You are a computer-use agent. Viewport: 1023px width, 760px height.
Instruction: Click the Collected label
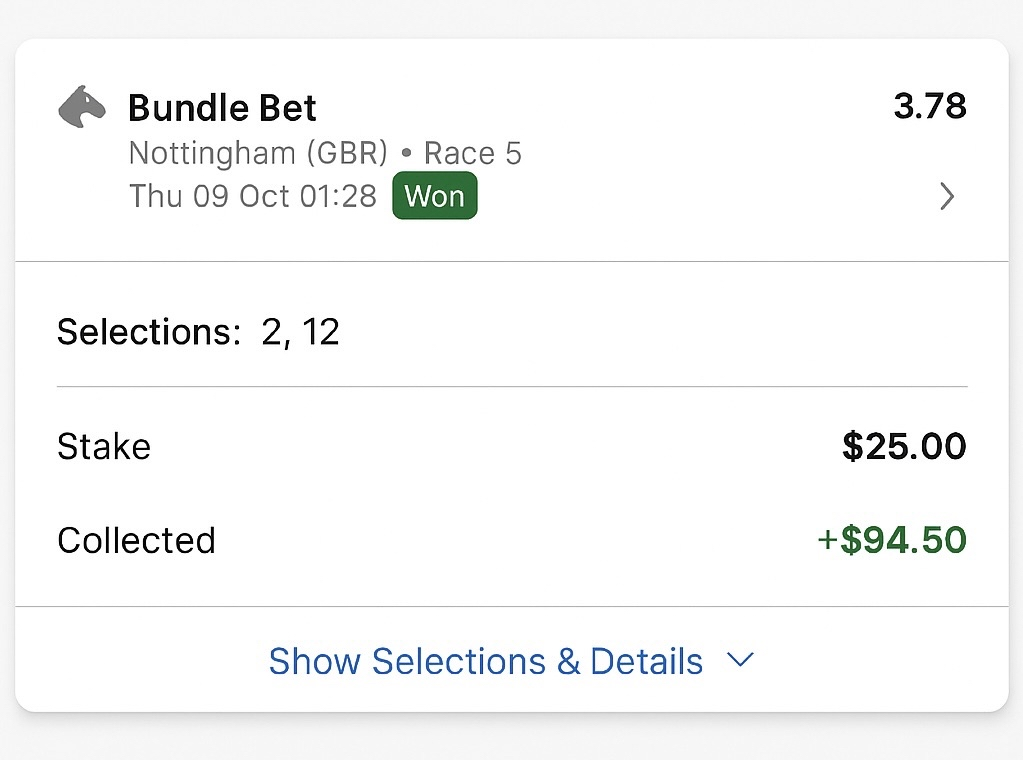[x=136, y=540]
